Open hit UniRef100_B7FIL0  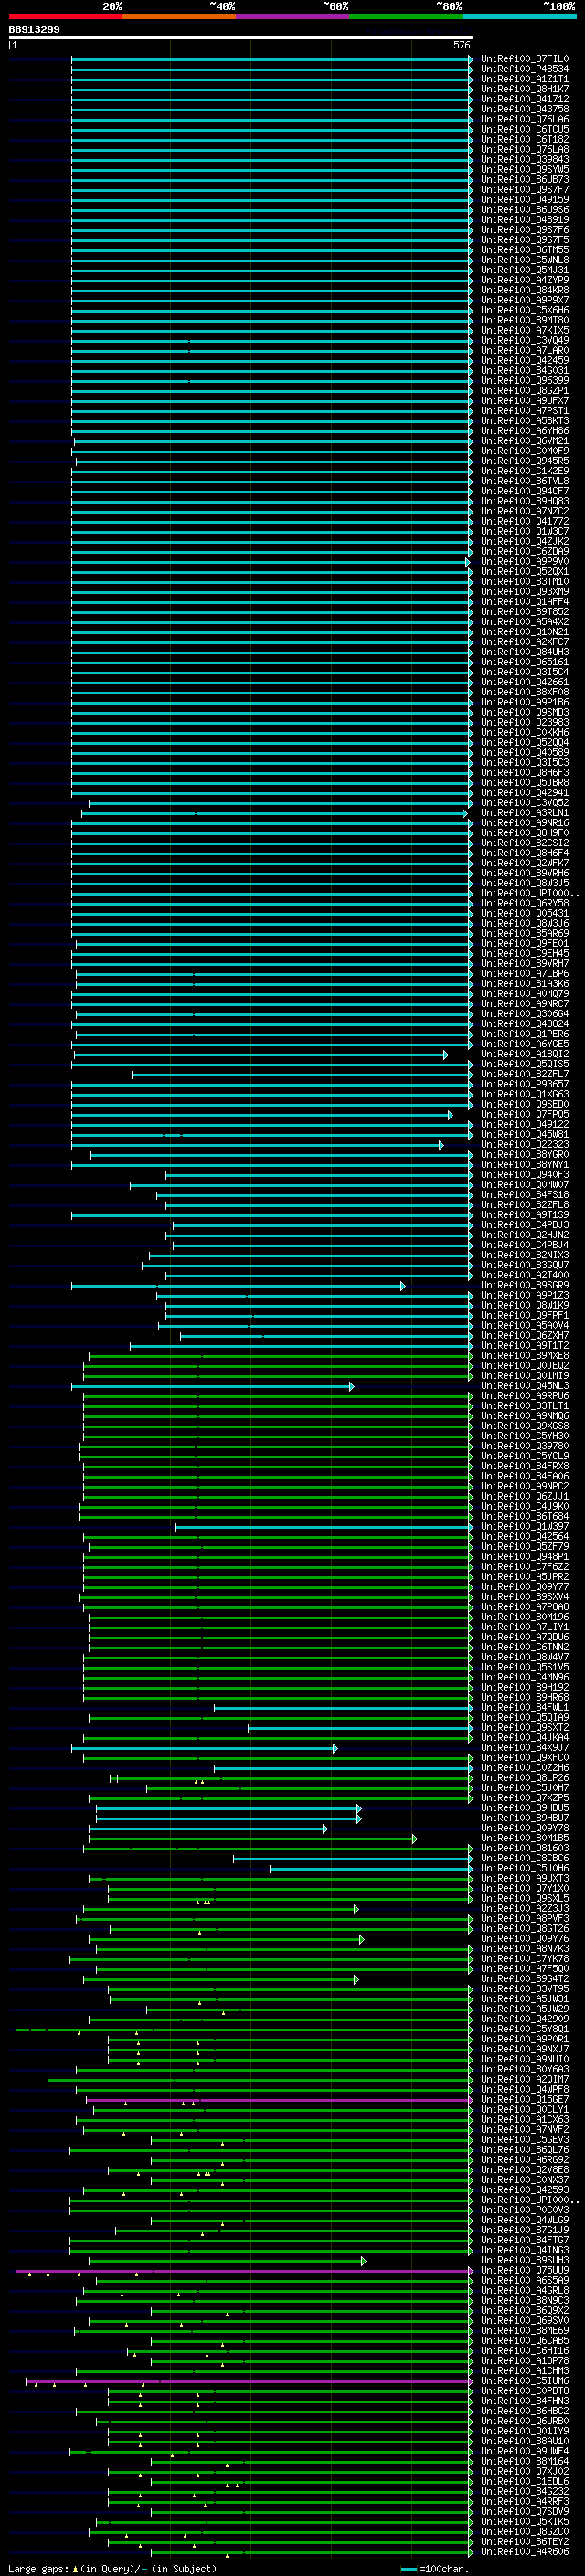point(524,59)
